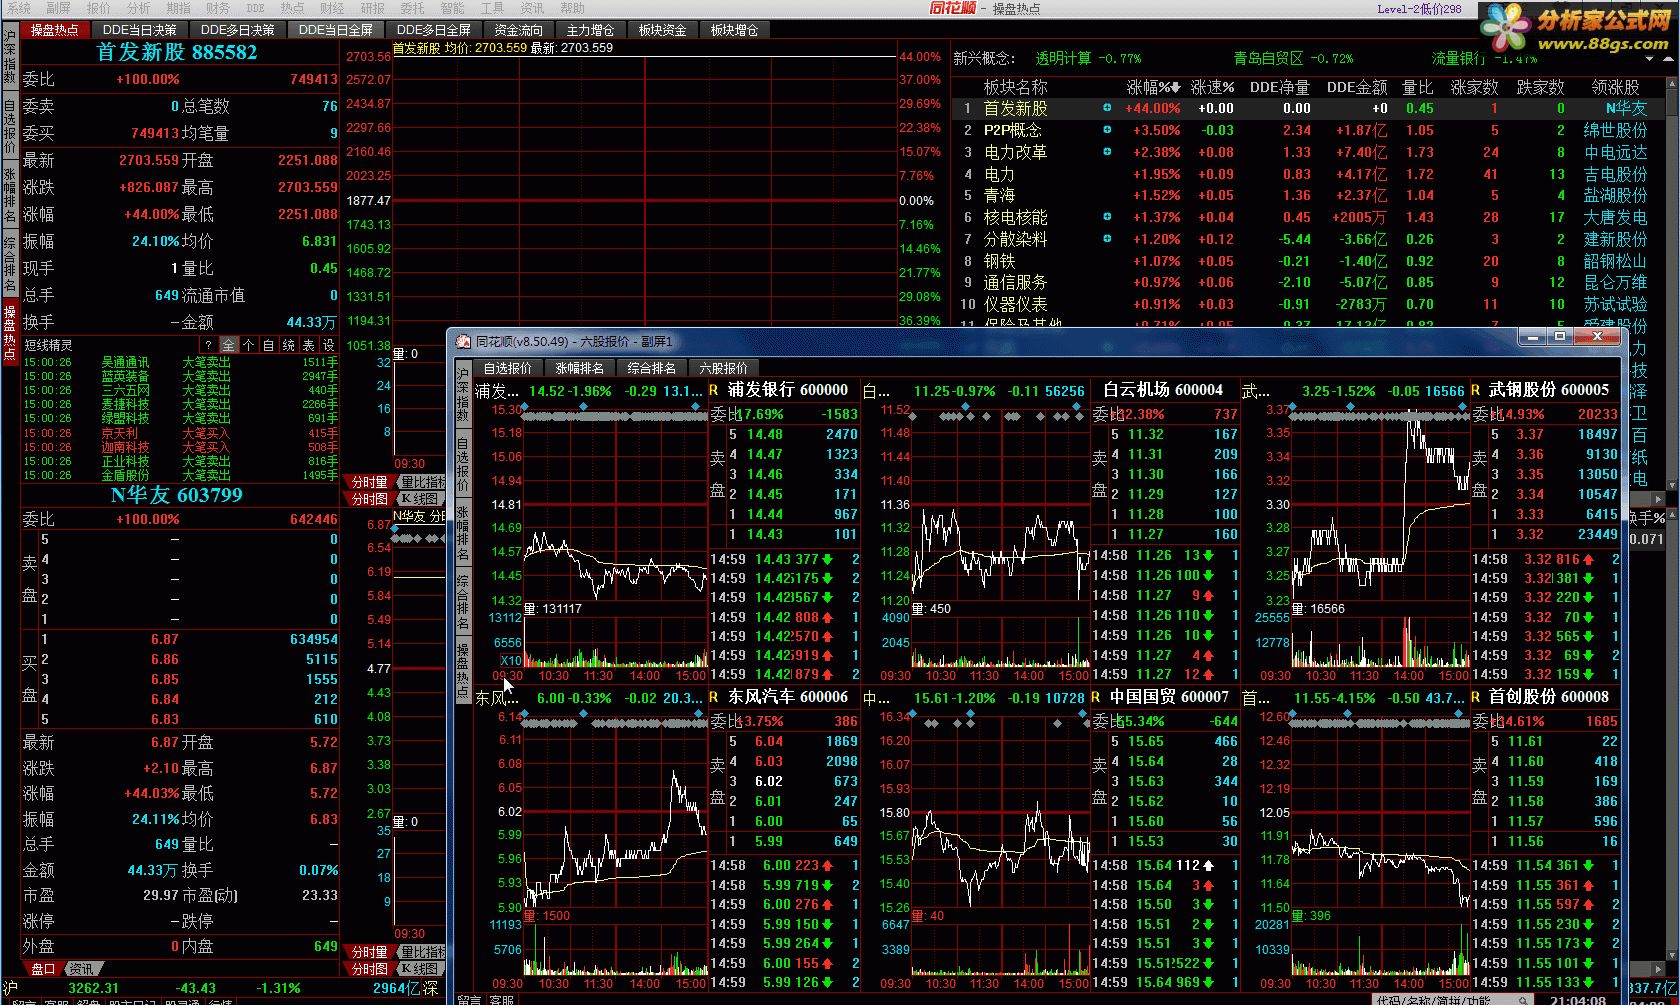1680x1005 pixels.
Task: Click the R icon beside 武钢股份 600005
Action: [x=1476, y=390]
